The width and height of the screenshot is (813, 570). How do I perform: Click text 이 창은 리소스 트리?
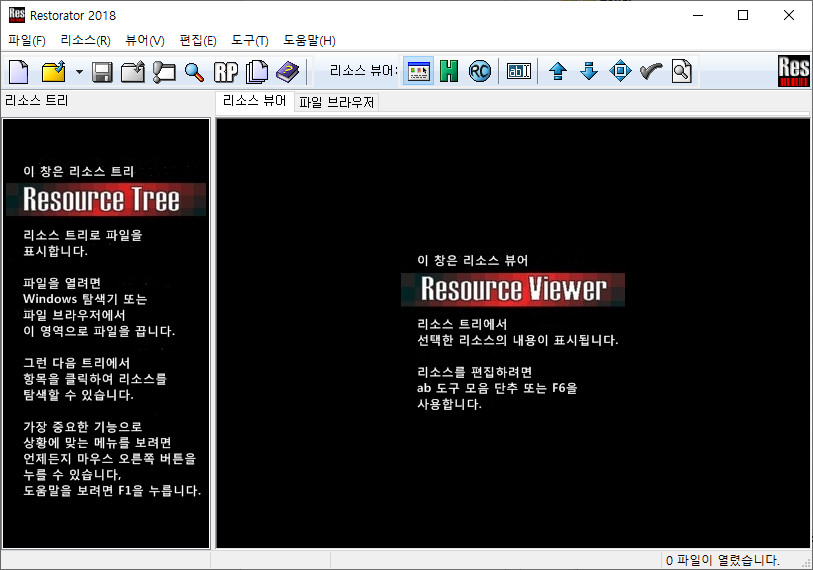79,171
